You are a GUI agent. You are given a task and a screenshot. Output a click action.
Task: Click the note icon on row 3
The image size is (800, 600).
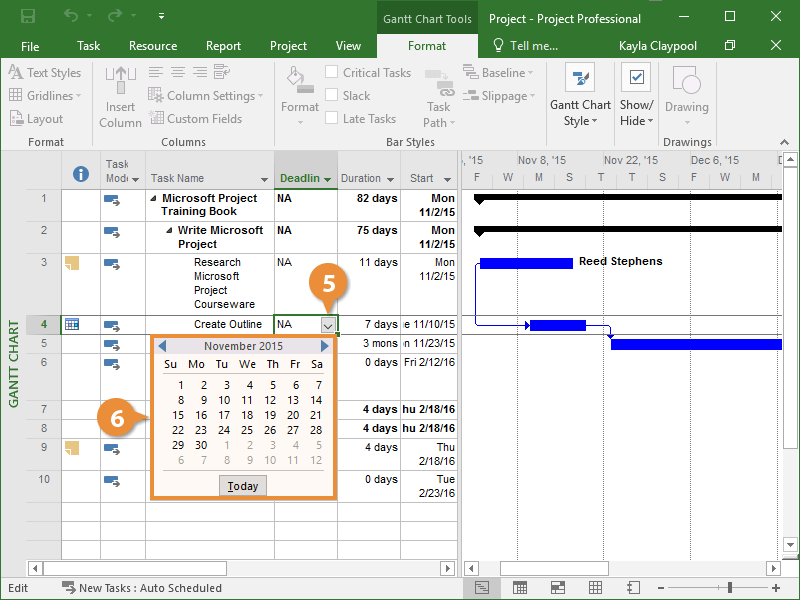[x=72, y=263]
